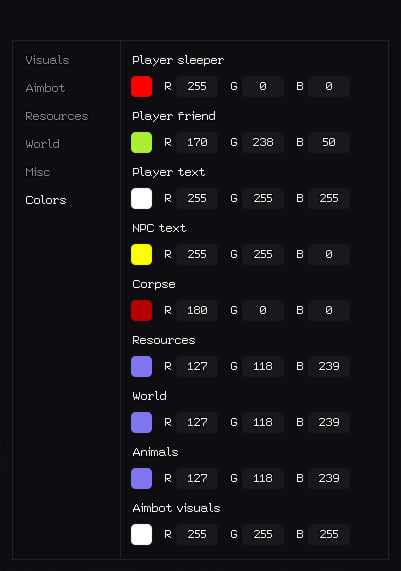Edit the Player friend R value 170
The width and height of the screenshot is (401, 571).
coord(197,142)
